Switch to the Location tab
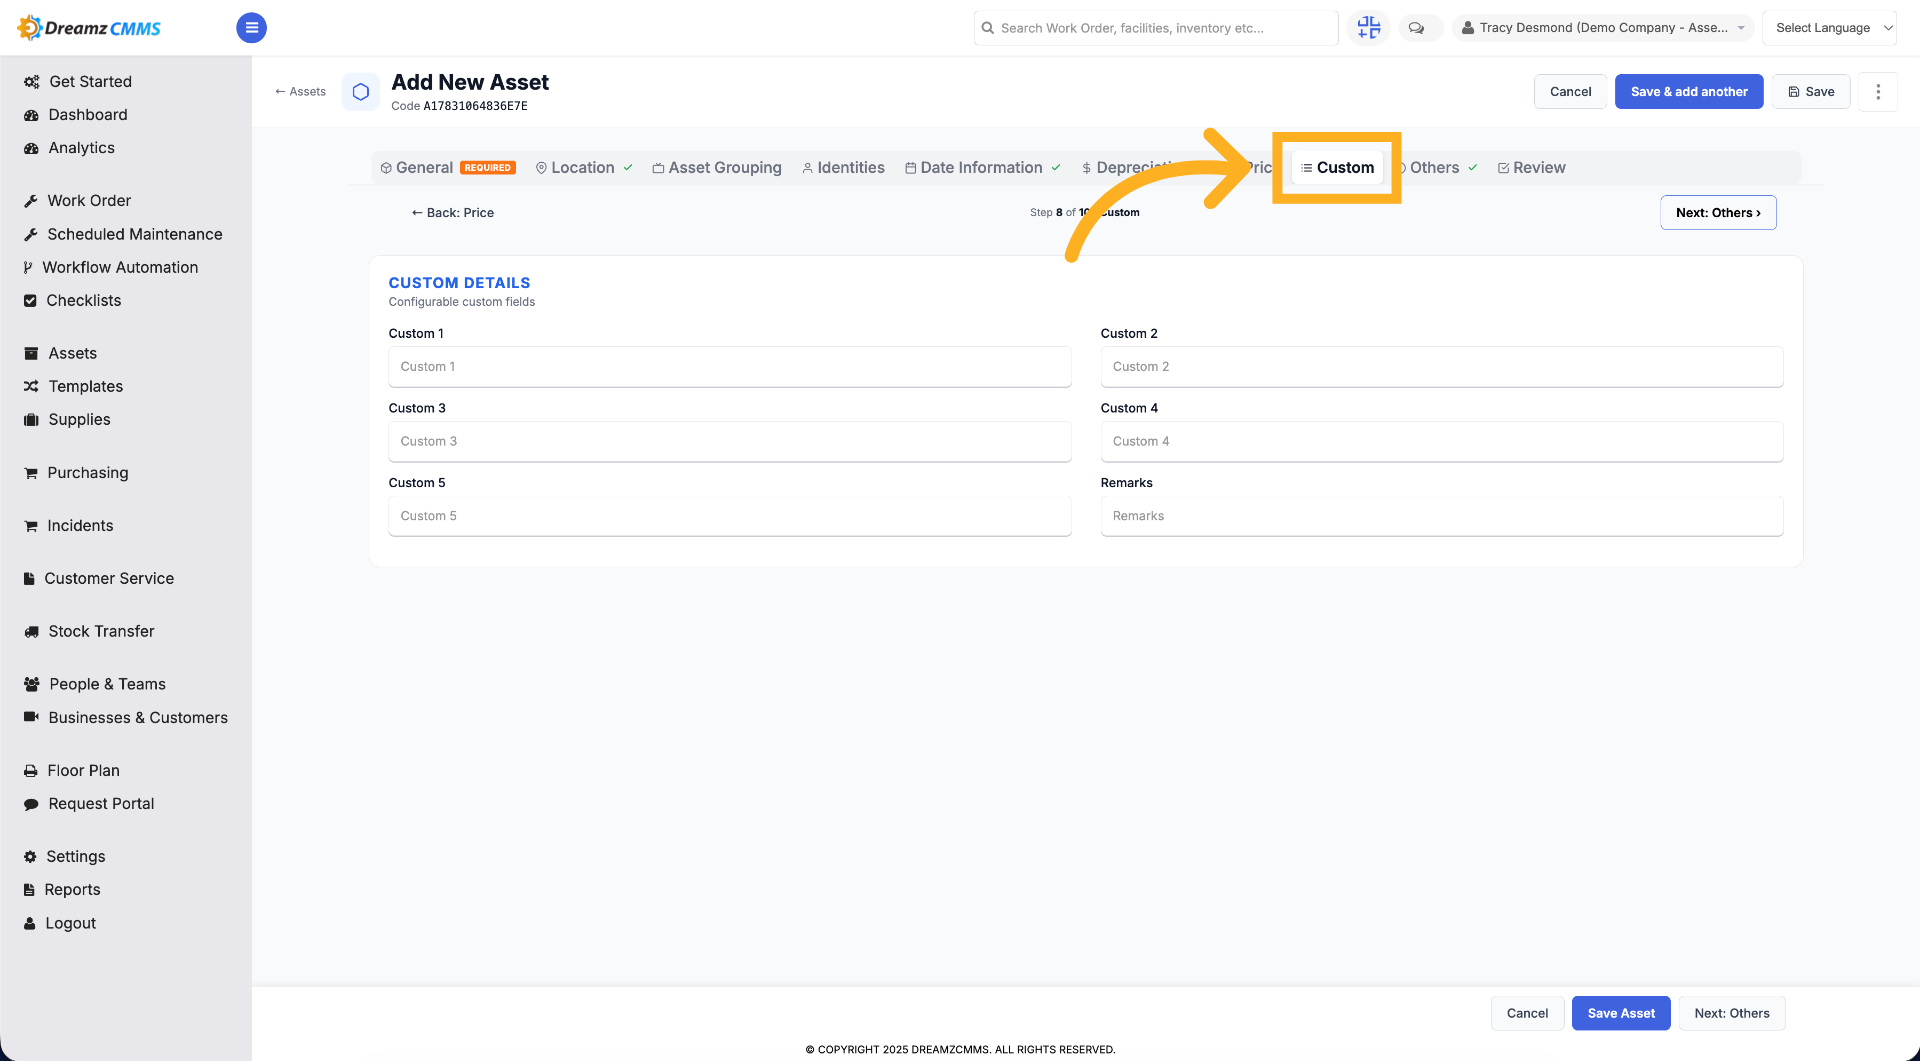The width and height of the screenshot is (1920, 1061). (584, 167)
